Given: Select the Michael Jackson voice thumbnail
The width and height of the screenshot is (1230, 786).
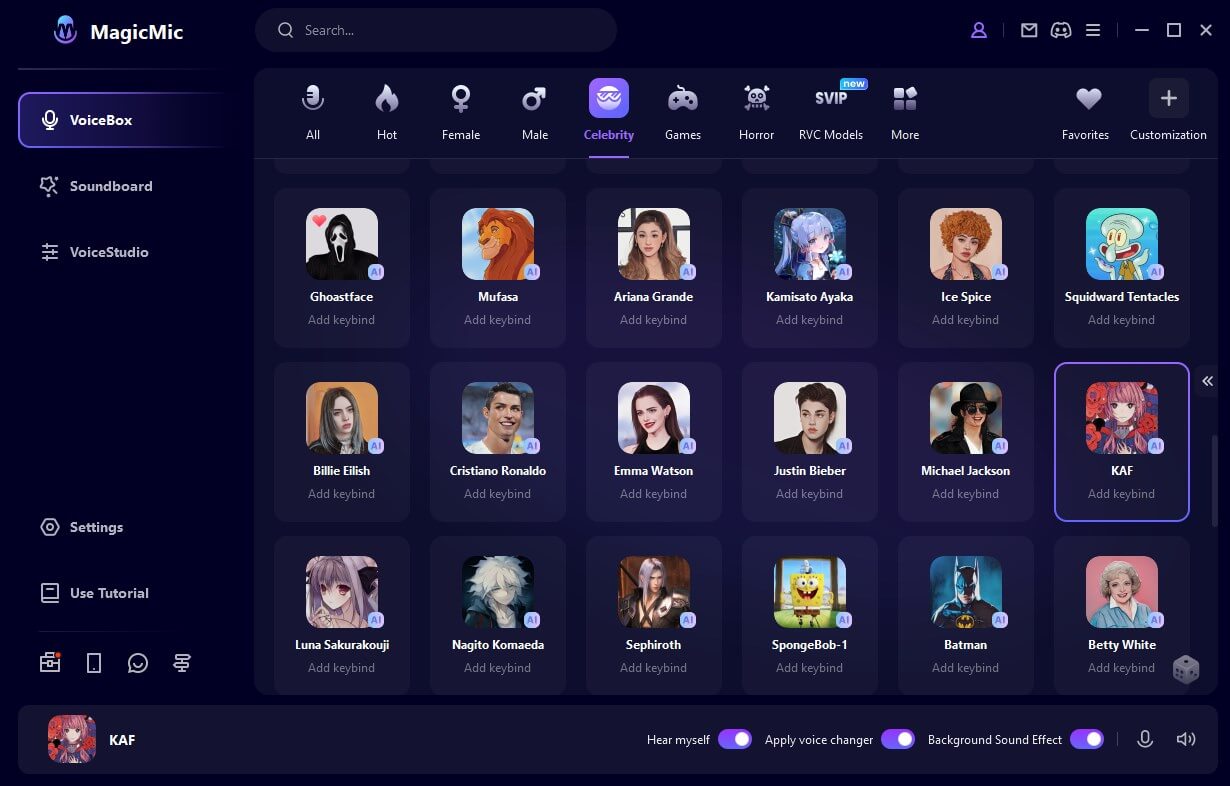Looking at the screenshot, I should tap(966, 418).
